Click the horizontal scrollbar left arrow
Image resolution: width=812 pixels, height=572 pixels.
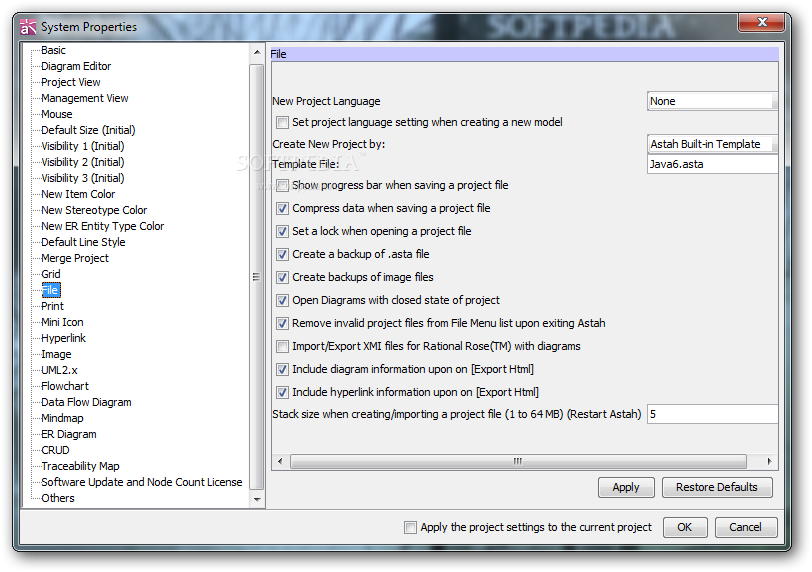click(x=280, y=461)
